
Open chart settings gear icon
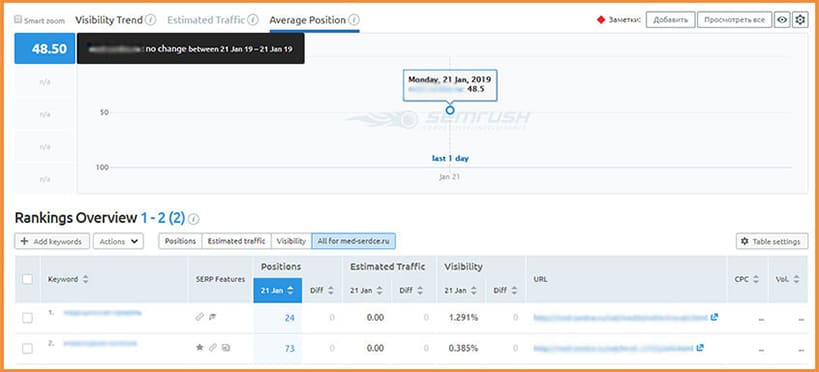pyautogui.click(x=800, y=20)
